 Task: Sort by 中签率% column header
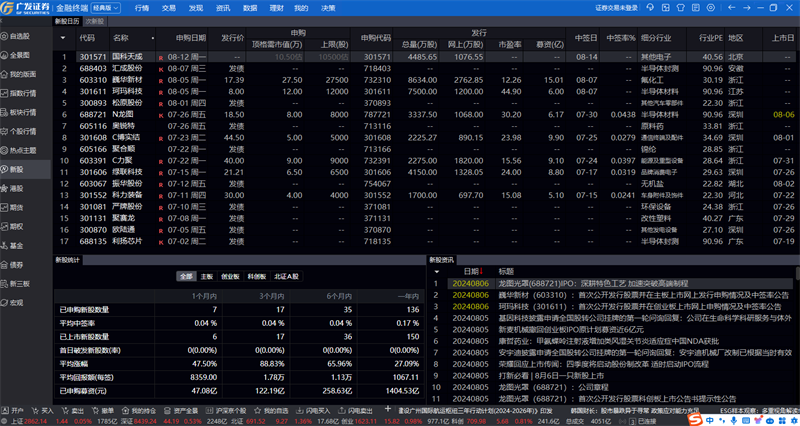[x=621, y=38]
